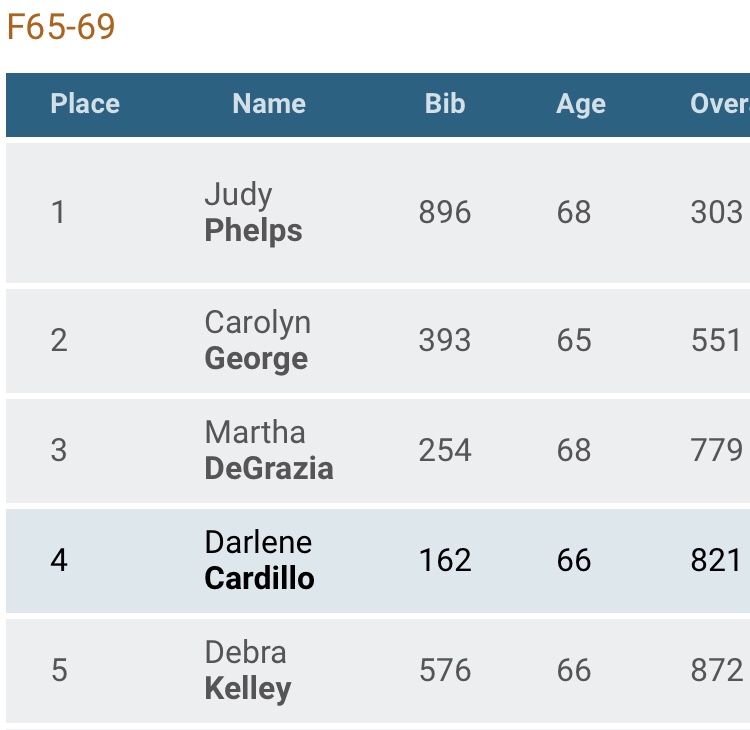Click the Overall column header
This screenshot has width=750, height=730.
point(719,104)
